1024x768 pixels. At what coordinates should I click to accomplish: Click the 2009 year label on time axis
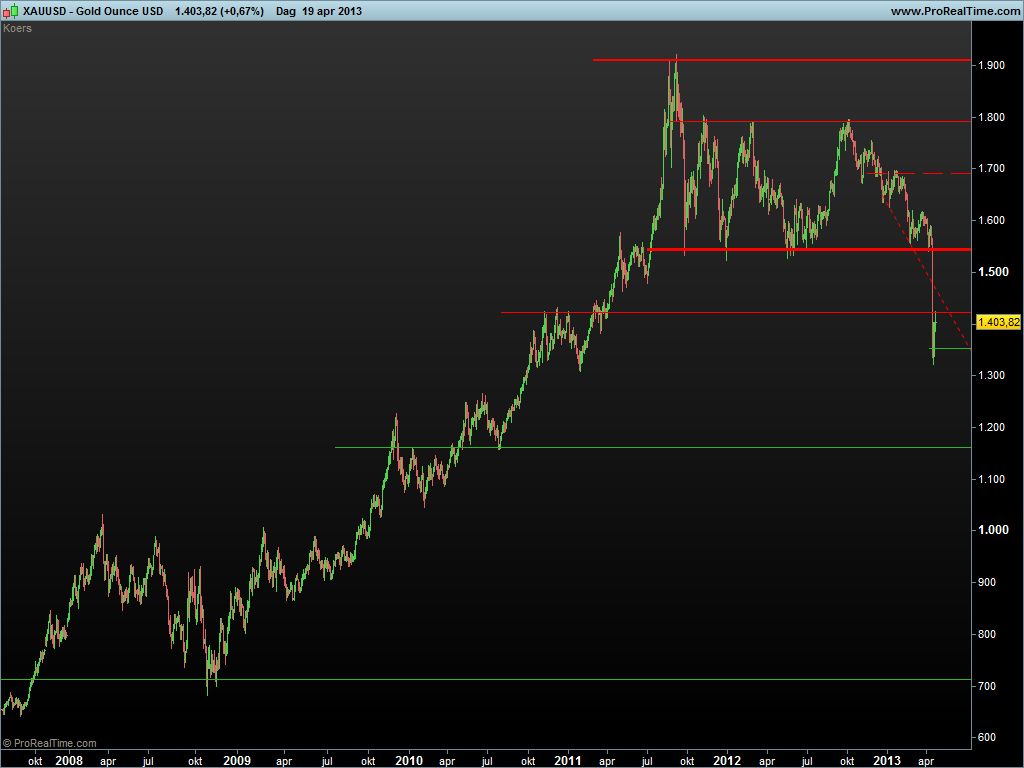(x=236, y=759)
